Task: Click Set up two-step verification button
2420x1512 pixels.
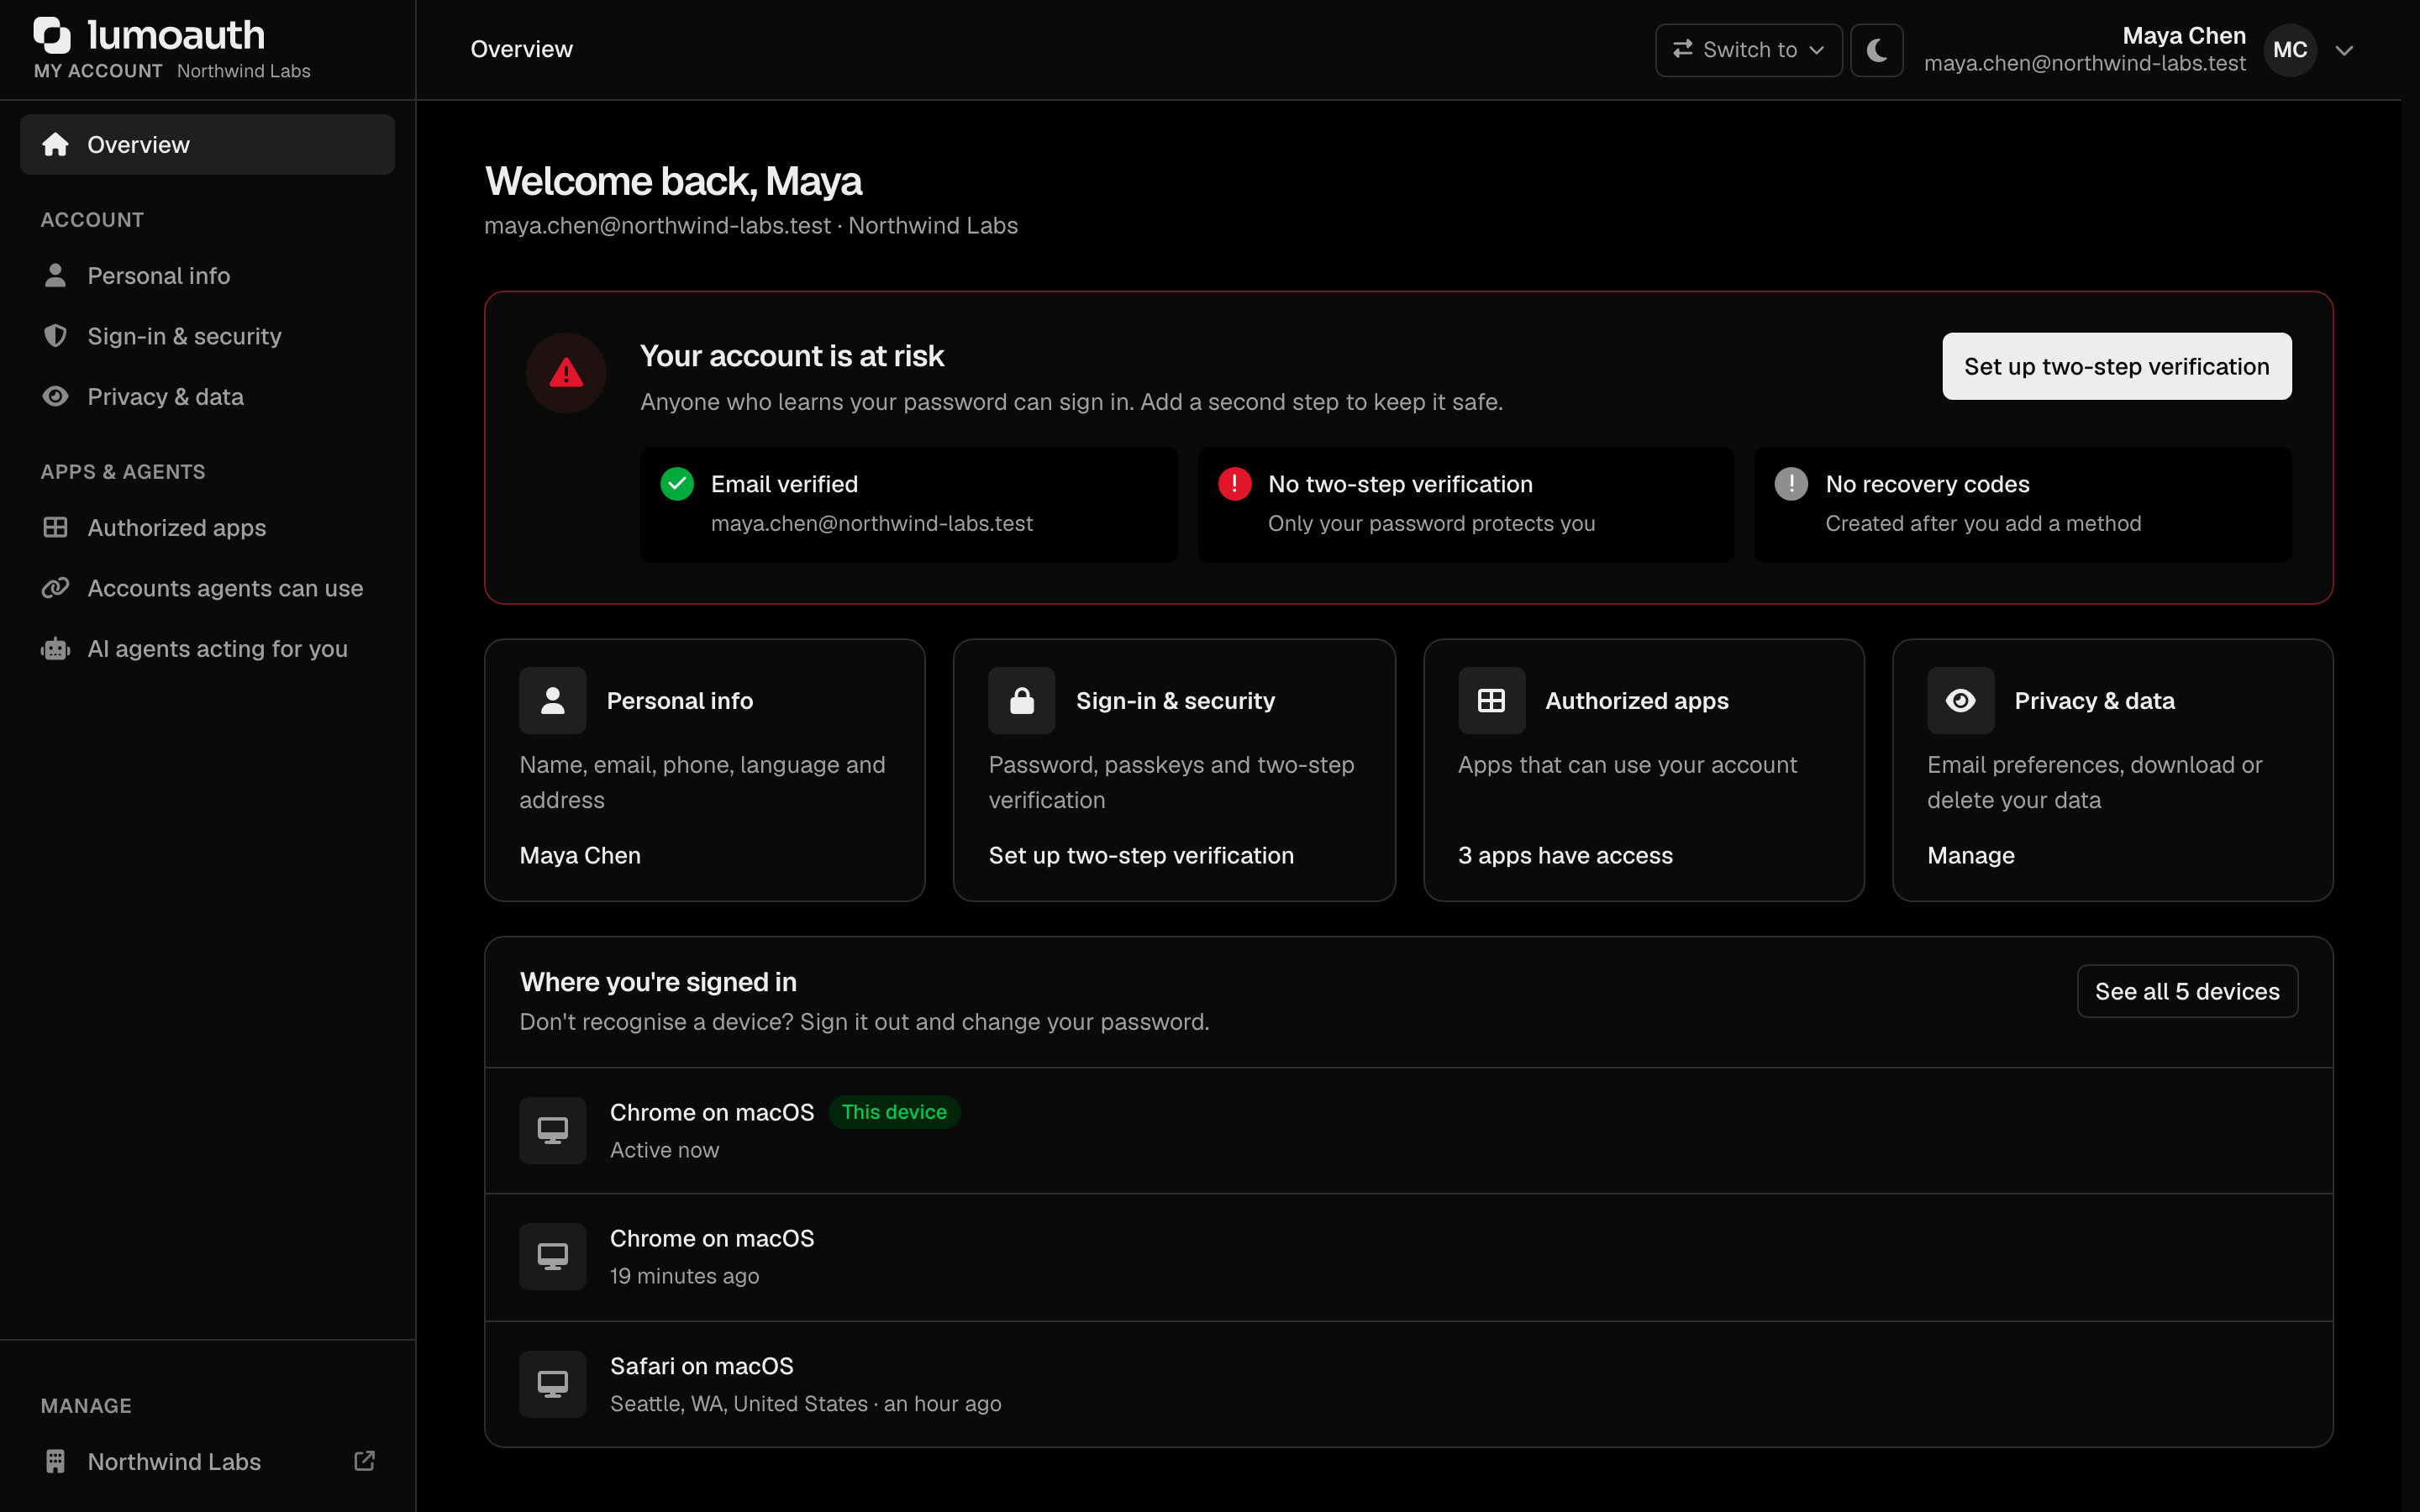Action: (x=2116, y=366)
